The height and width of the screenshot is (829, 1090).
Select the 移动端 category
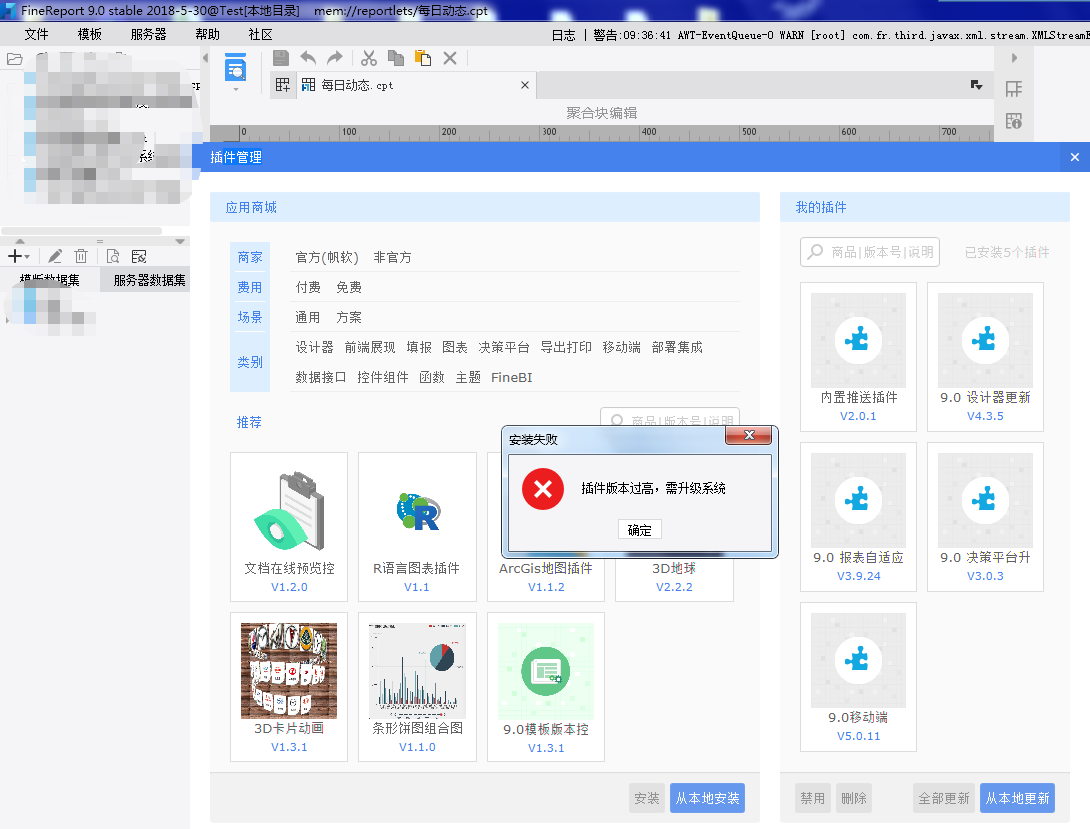621,347
